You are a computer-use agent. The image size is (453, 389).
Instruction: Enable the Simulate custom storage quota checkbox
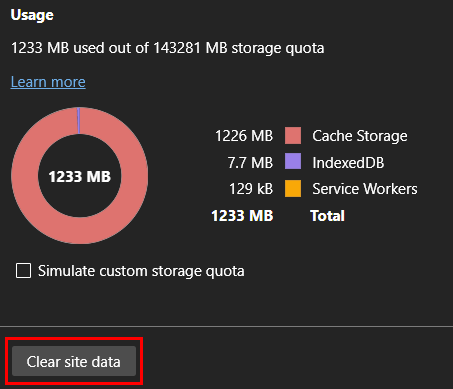(23, 270)
